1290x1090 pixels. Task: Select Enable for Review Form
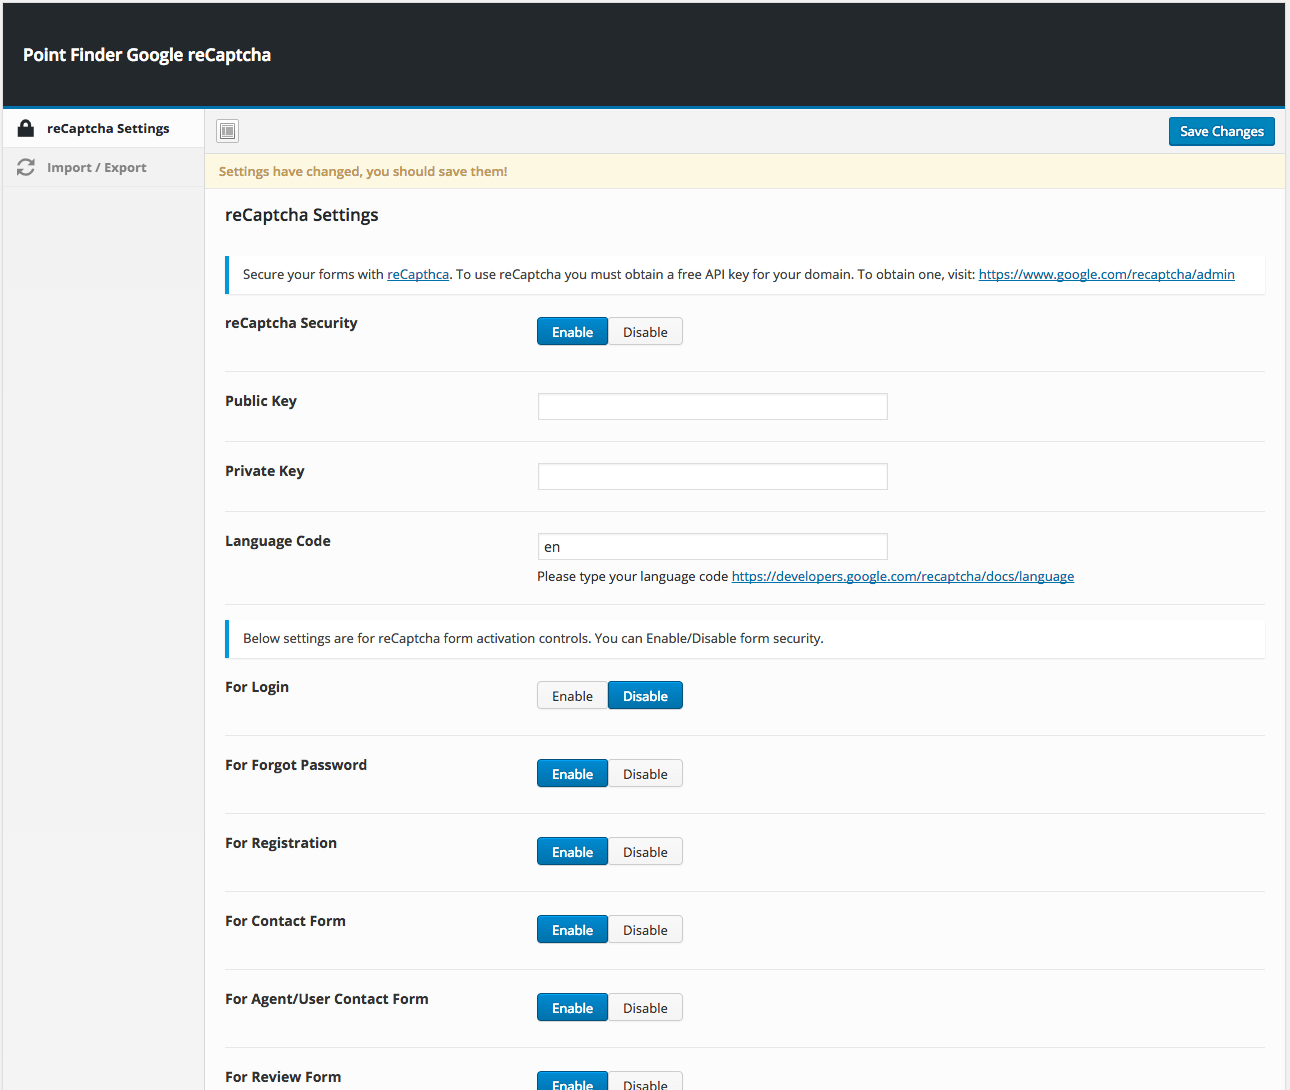(572, 1082)
